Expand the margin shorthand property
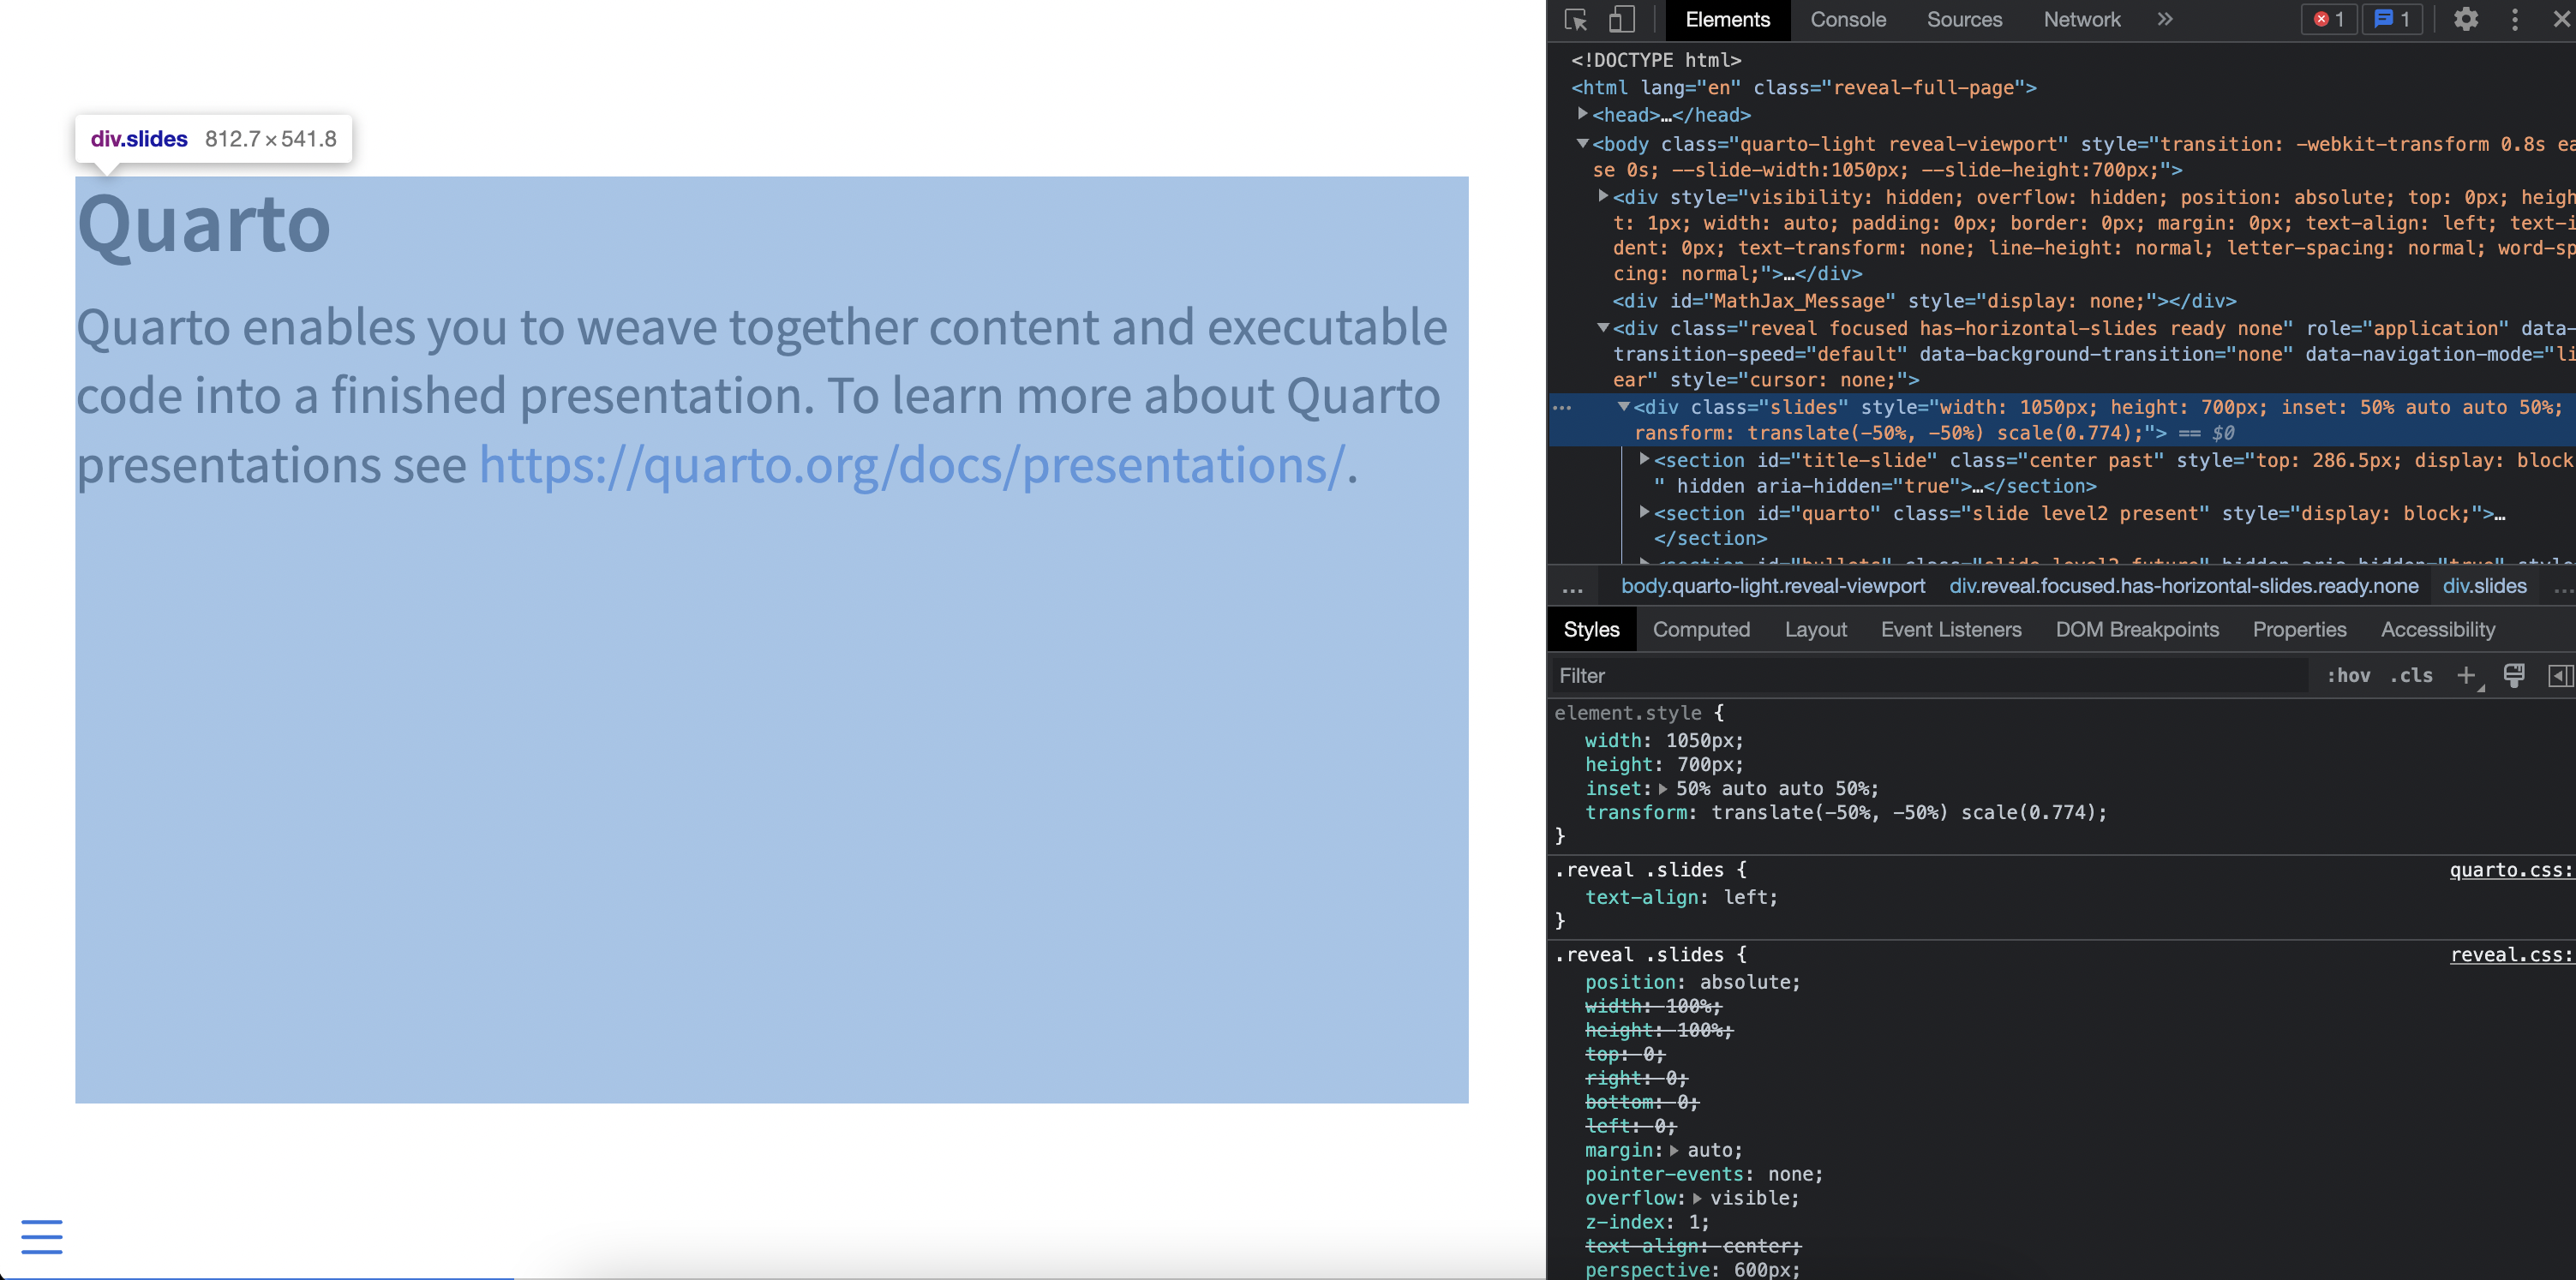2576x1280 pixels. click(1674, 1151)
